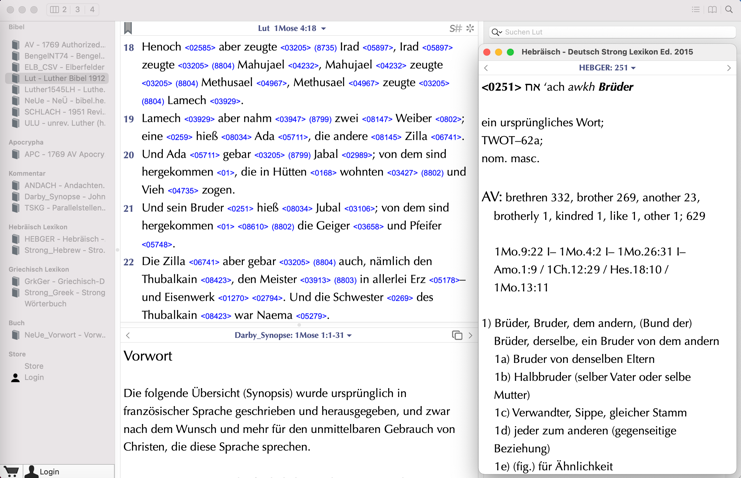Click the search magnifier in top toolbar
Image resolution: width=741 pixels, height=479 pixels.
(x=729, y=10)
